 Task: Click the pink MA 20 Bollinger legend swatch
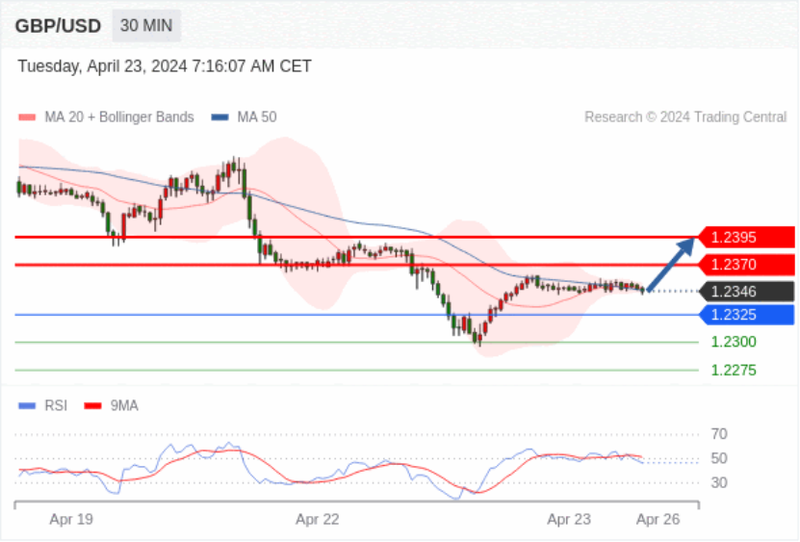tap(27, 117)
